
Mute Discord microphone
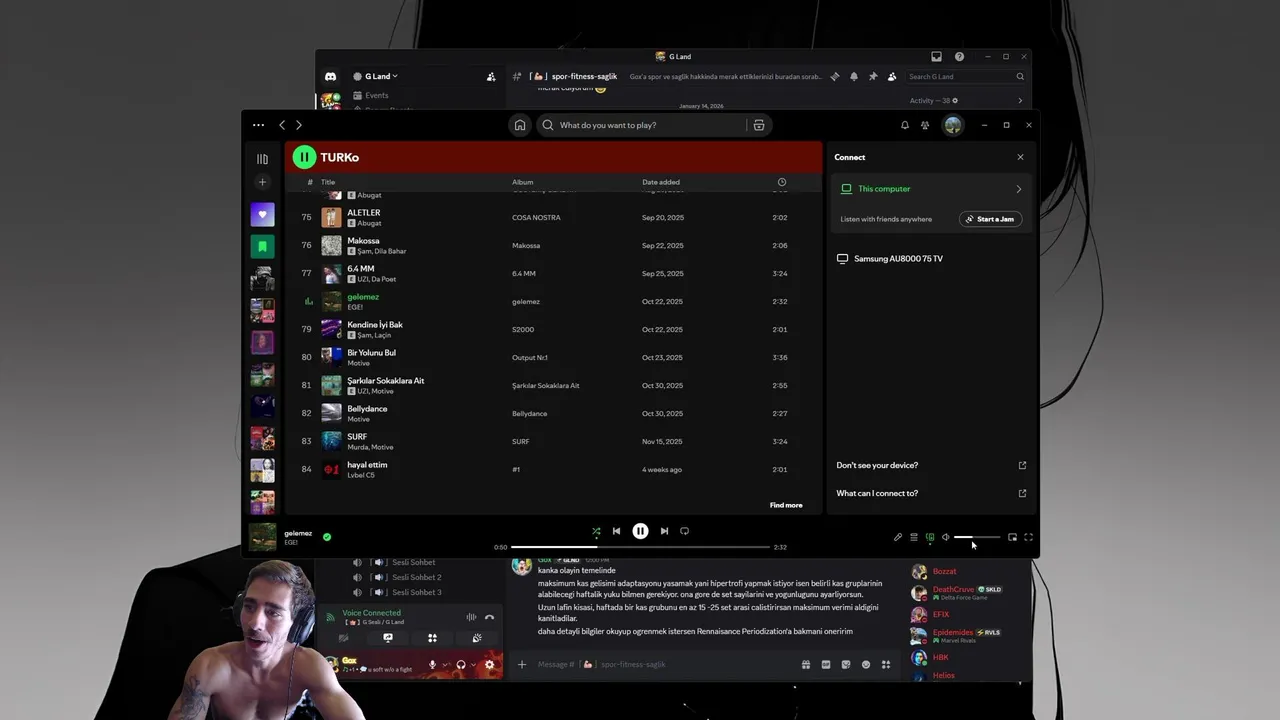433,664
